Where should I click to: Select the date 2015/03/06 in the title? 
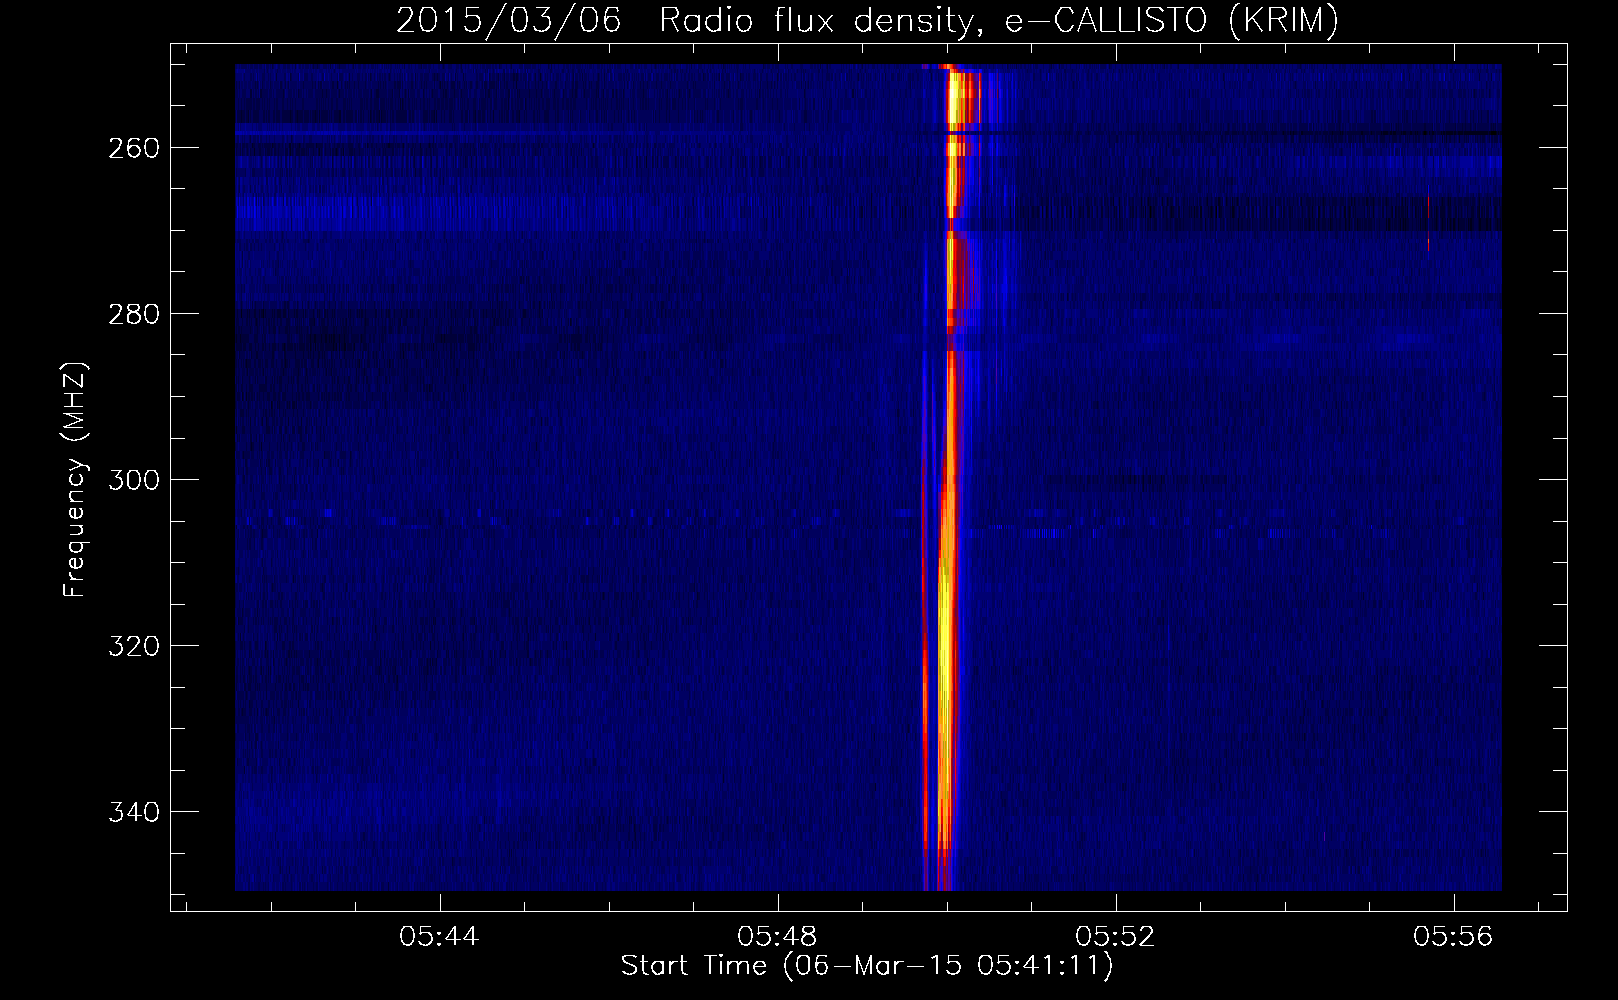pyautogui.click(x=508, y=20)
